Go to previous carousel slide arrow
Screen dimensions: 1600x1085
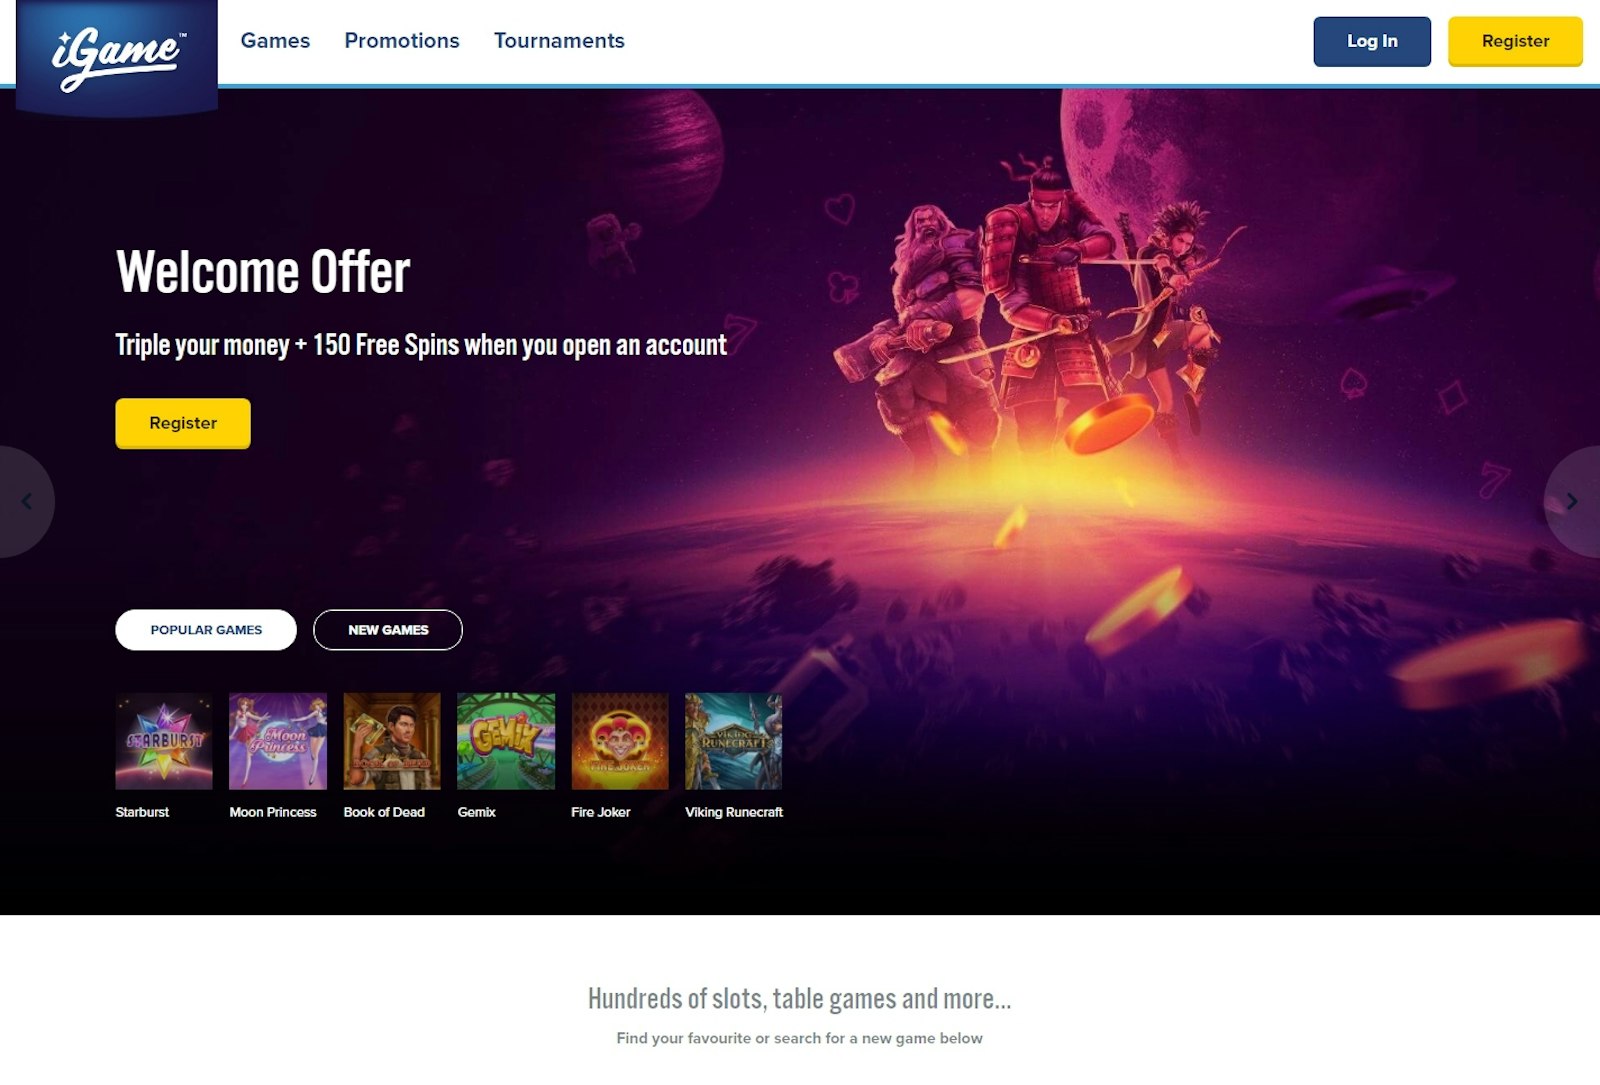[26, 501]
